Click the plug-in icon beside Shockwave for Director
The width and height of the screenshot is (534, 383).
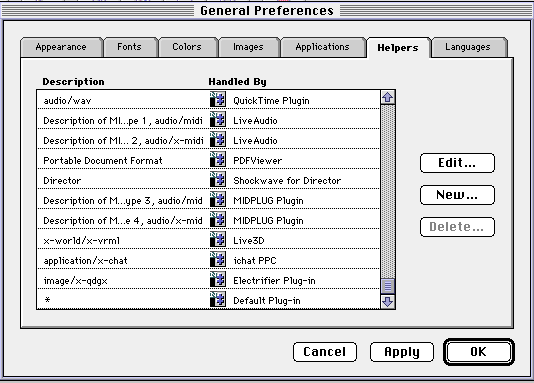pos(218,179)
